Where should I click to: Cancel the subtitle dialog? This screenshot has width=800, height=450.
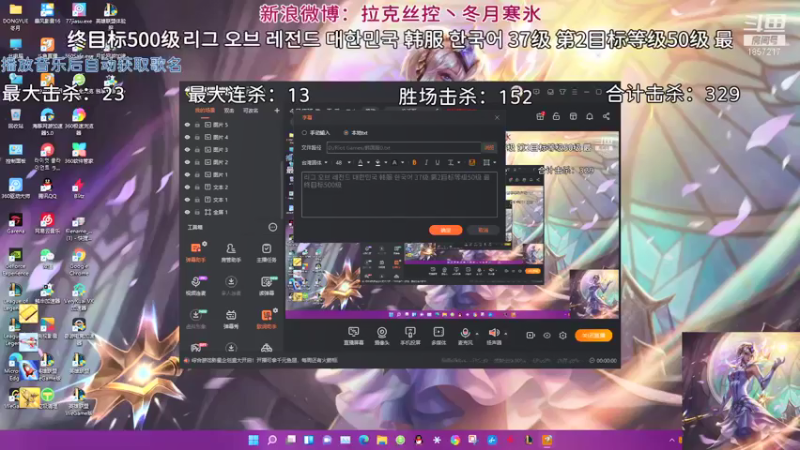pyautogui.click(x=483, y=230)
